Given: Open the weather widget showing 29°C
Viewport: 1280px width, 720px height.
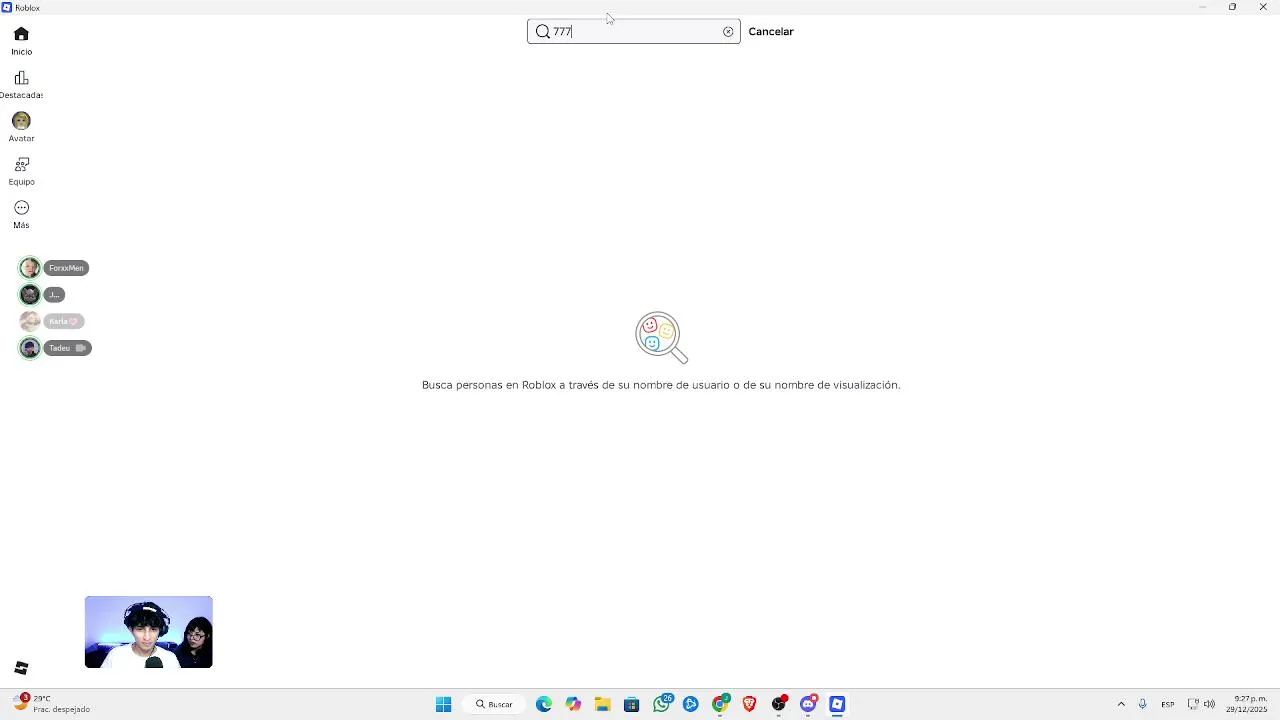Looking at the screenshot, I should 52,704.
